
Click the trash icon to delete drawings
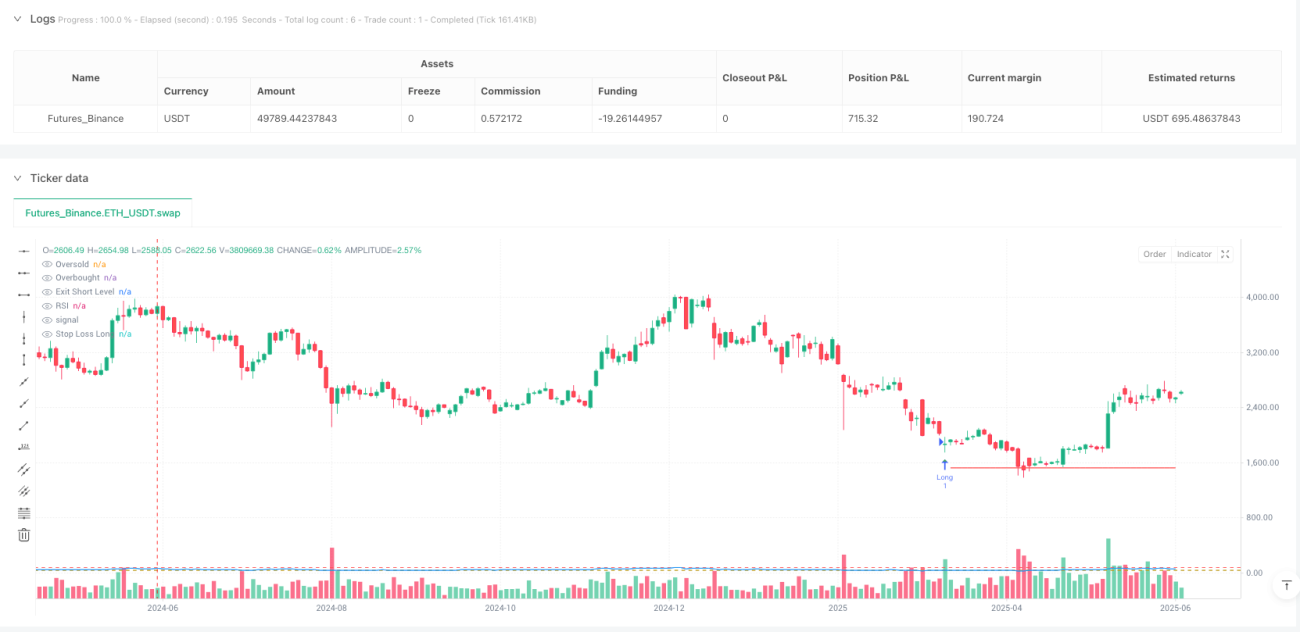click(x=24, y=535)
